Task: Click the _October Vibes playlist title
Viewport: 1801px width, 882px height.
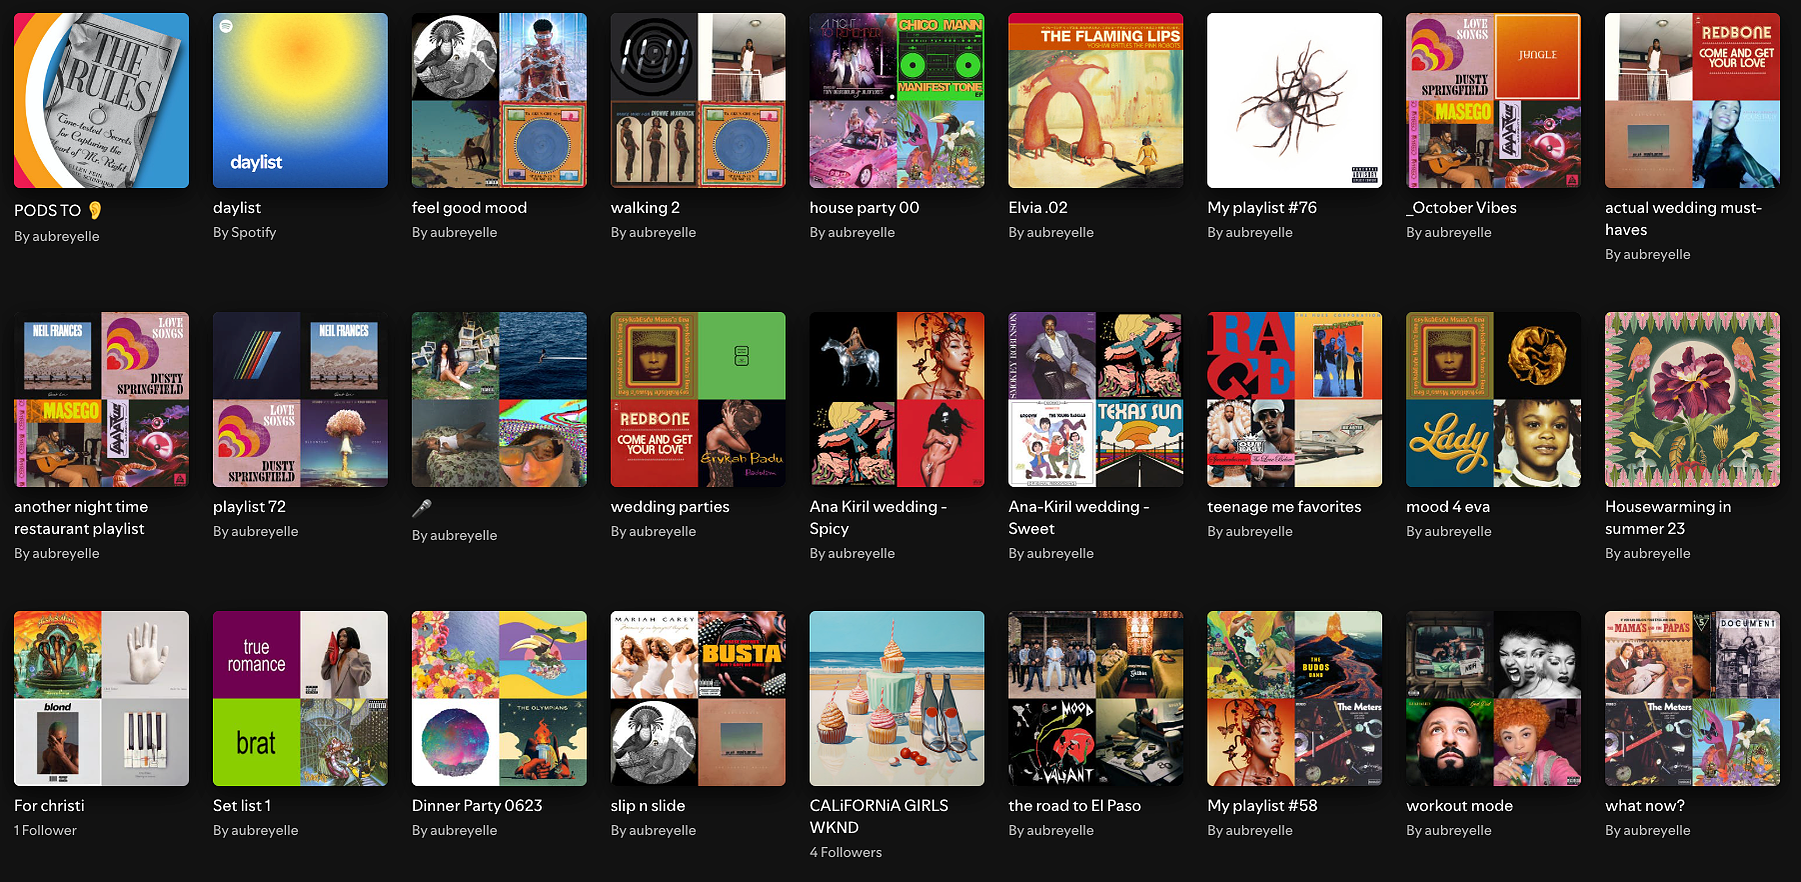Action: tap(1462, 208)
